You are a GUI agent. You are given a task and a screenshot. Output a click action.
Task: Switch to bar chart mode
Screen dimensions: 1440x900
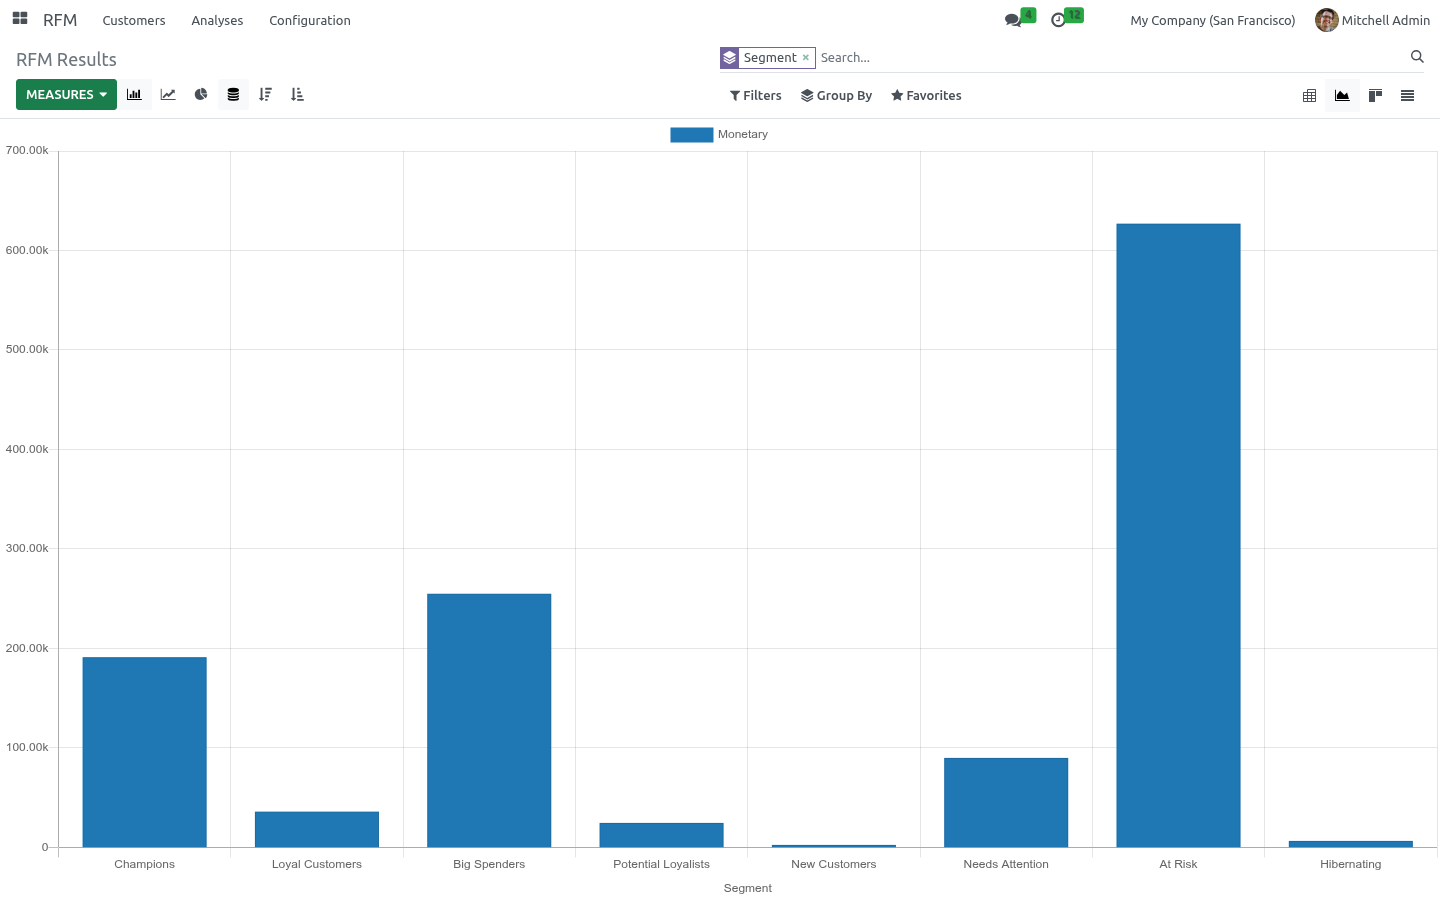click(x=135, y=95)
